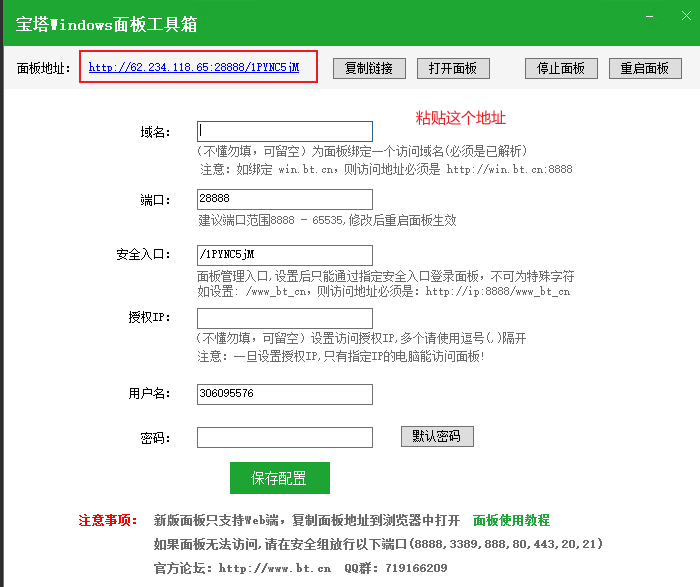Screen dimensions: 700x587
Task: Click the 端口: label
Action: point(155,200)
